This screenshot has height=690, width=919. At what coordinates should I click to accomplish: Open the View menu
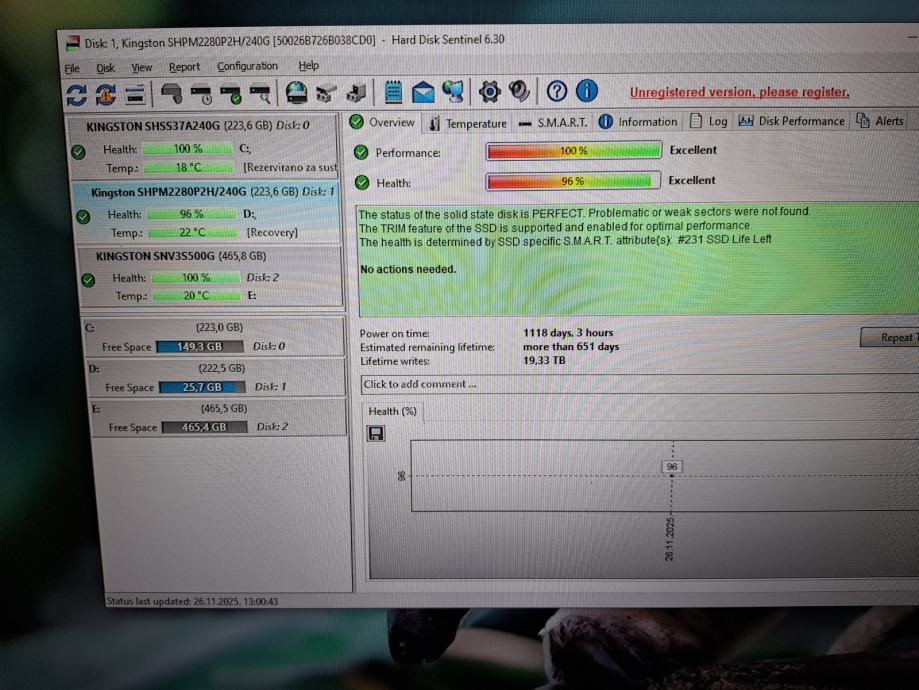pos(141,67)
